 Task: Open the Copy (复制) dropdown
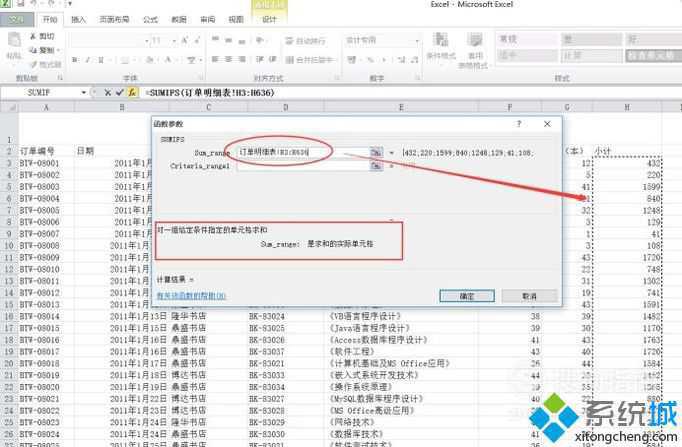click(58, 50)
